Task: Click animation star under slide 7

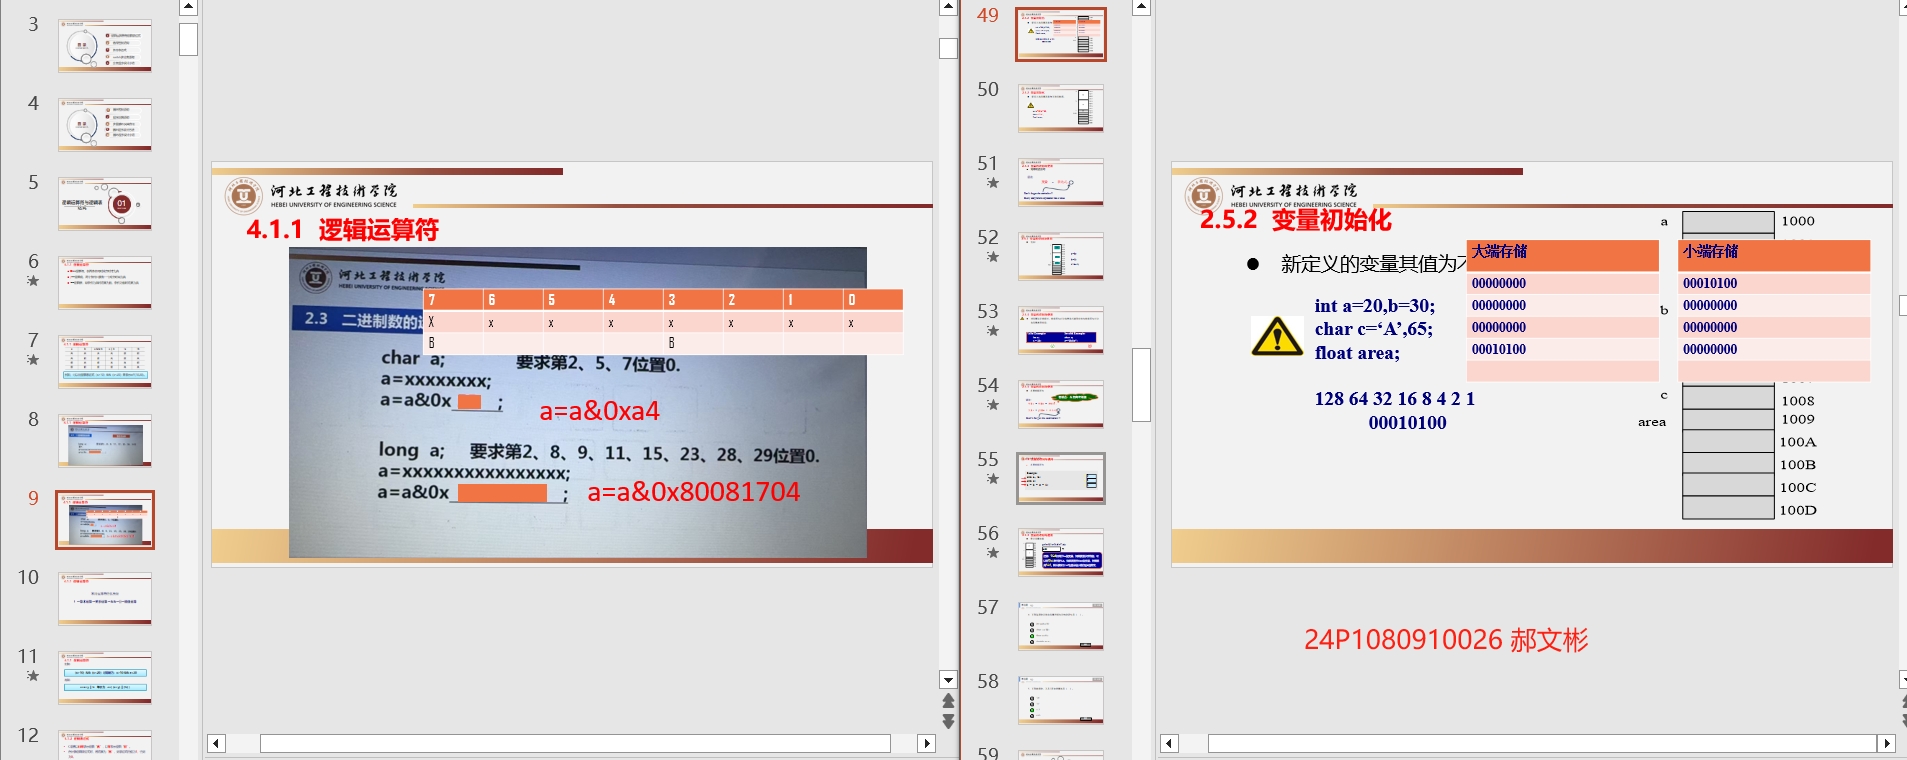Action: pyautogui.click(x=33, y=360)
